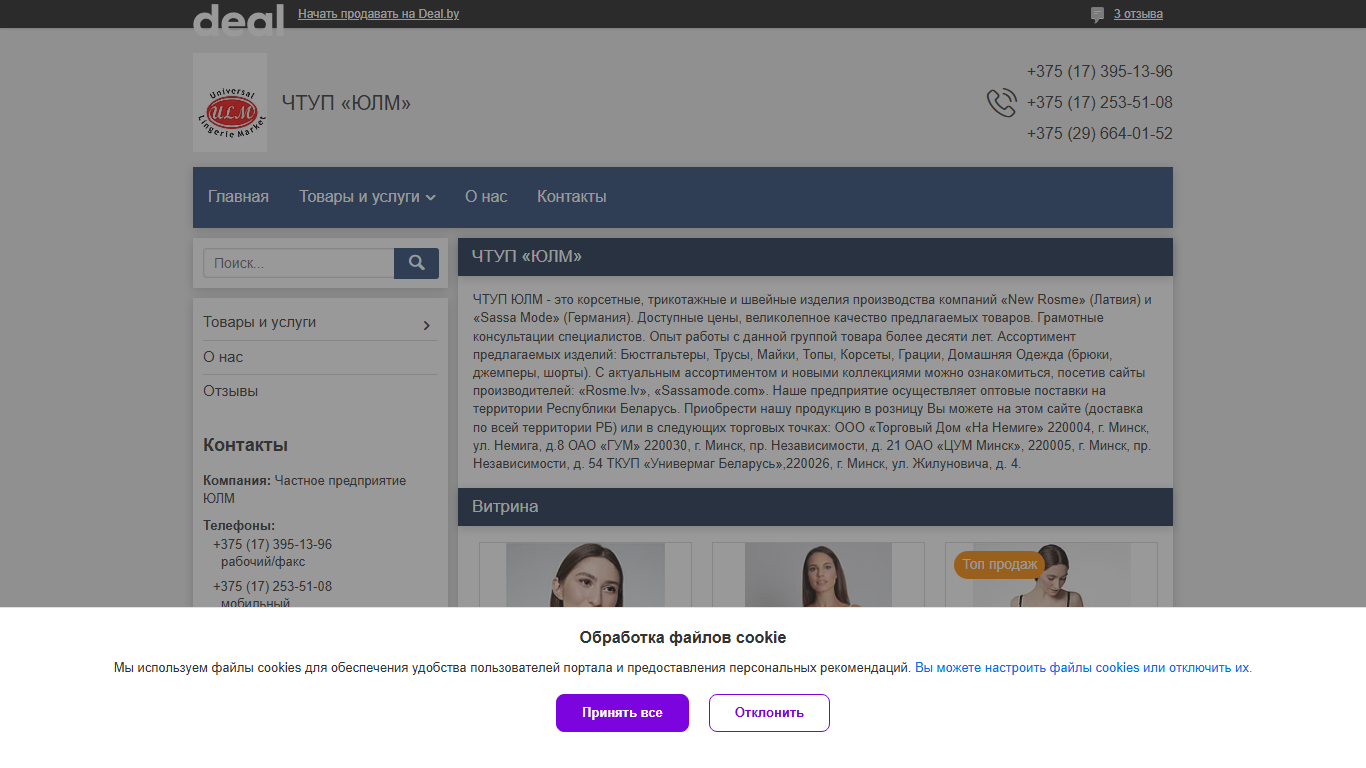Click the 'Витрина' section heading

[505, 507]
